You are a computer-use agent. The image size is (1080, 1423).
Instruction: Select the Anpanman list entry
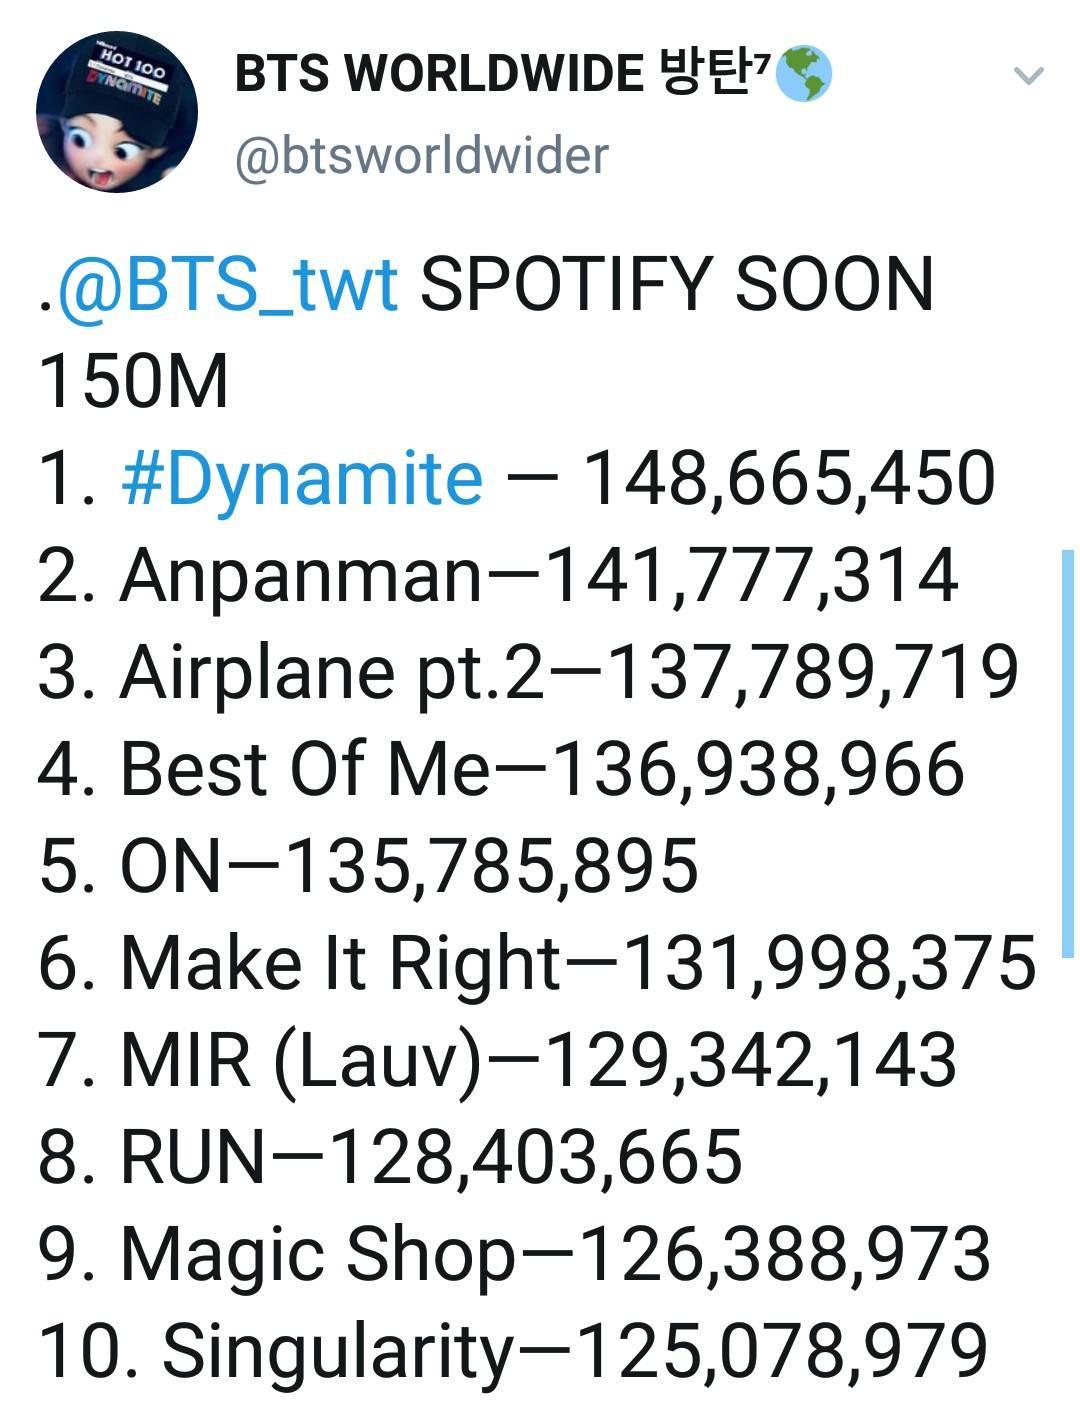[x=498, y=576]
